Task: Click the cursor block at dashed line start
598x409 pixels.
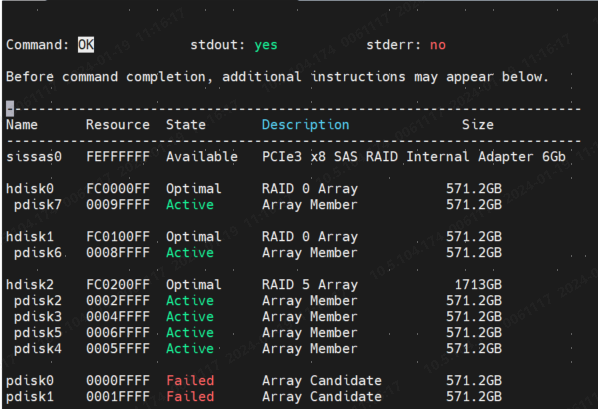Action: pyautogui.click(x=10, y=109)
